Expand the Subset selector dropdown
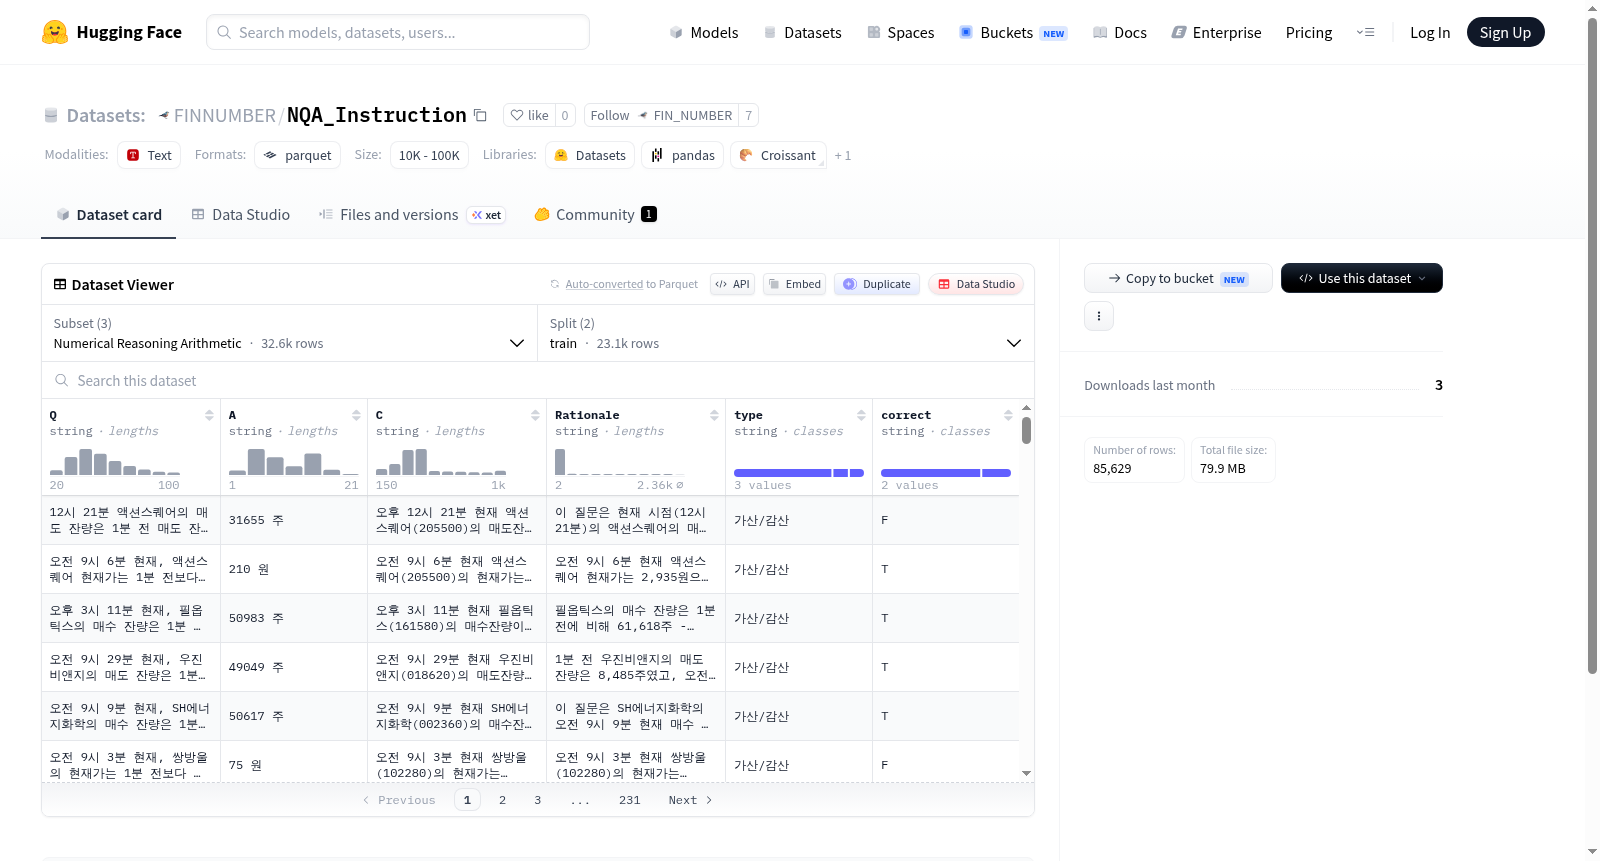This screenshot has height=861, width=1600. [289, 333]
